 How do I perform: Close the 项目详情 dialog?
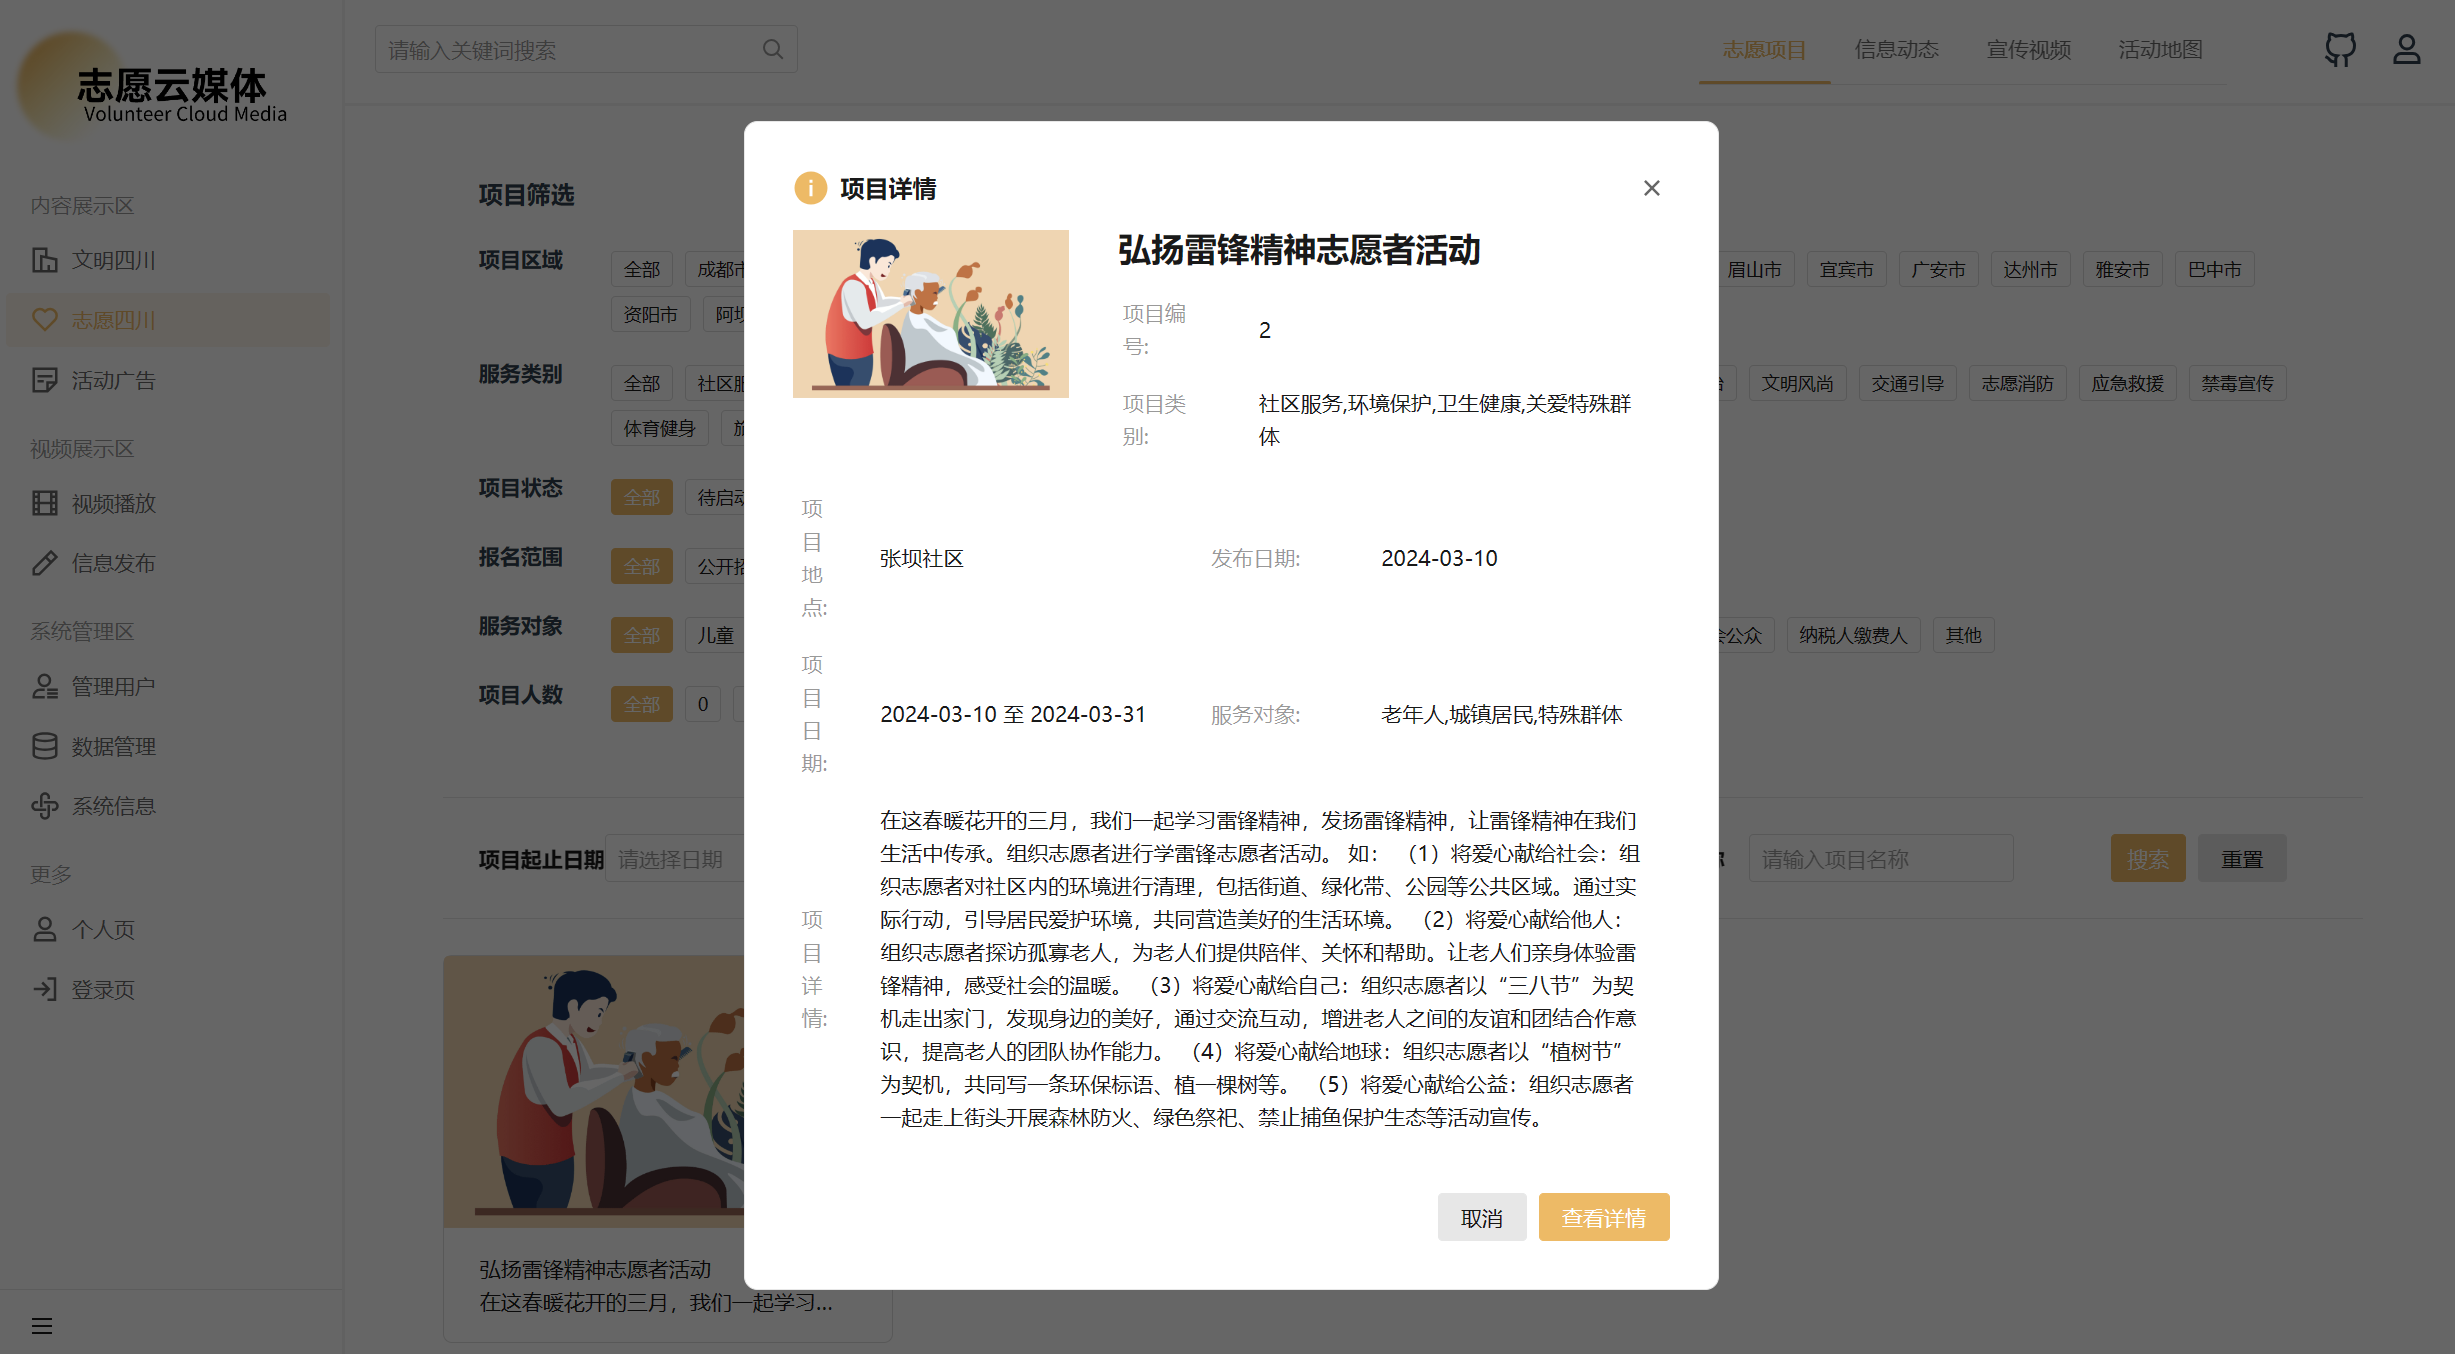1651,188
